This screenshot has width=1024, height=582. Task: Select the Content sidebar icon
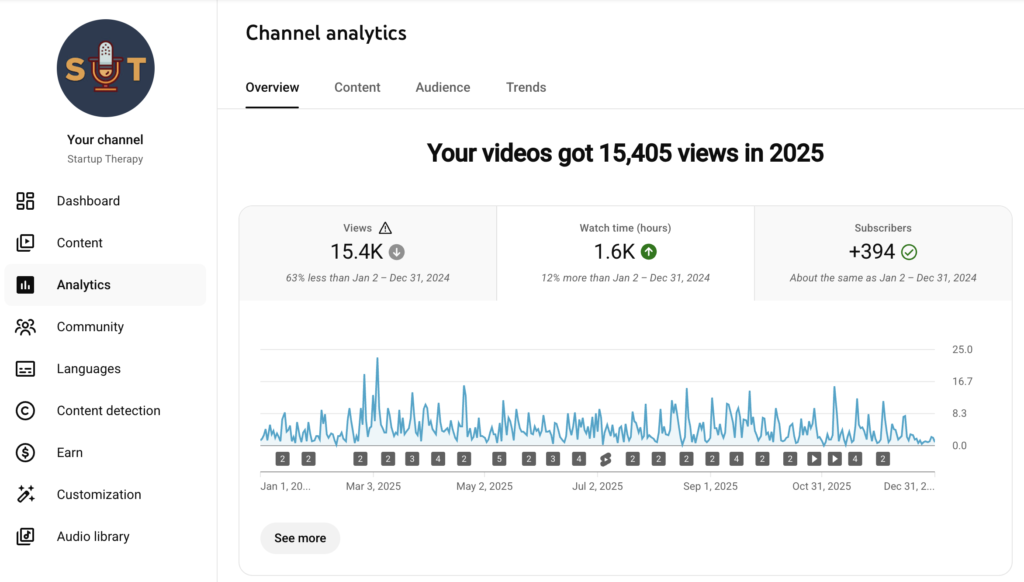(26, 242)
